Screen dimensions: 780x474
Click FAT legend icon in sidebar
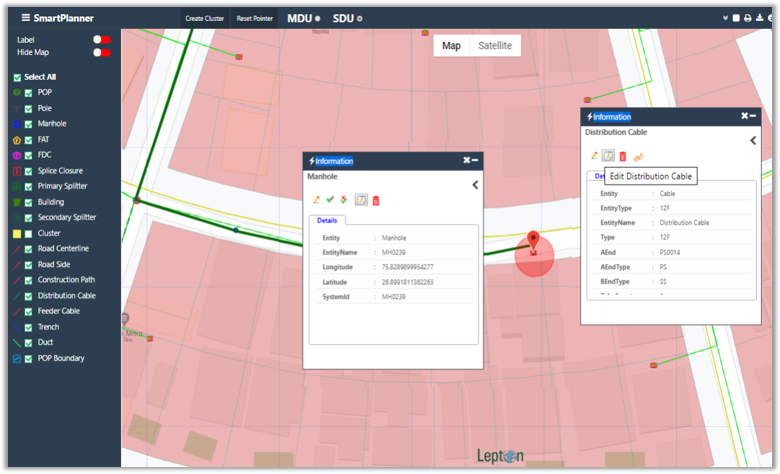click(17, 140)
